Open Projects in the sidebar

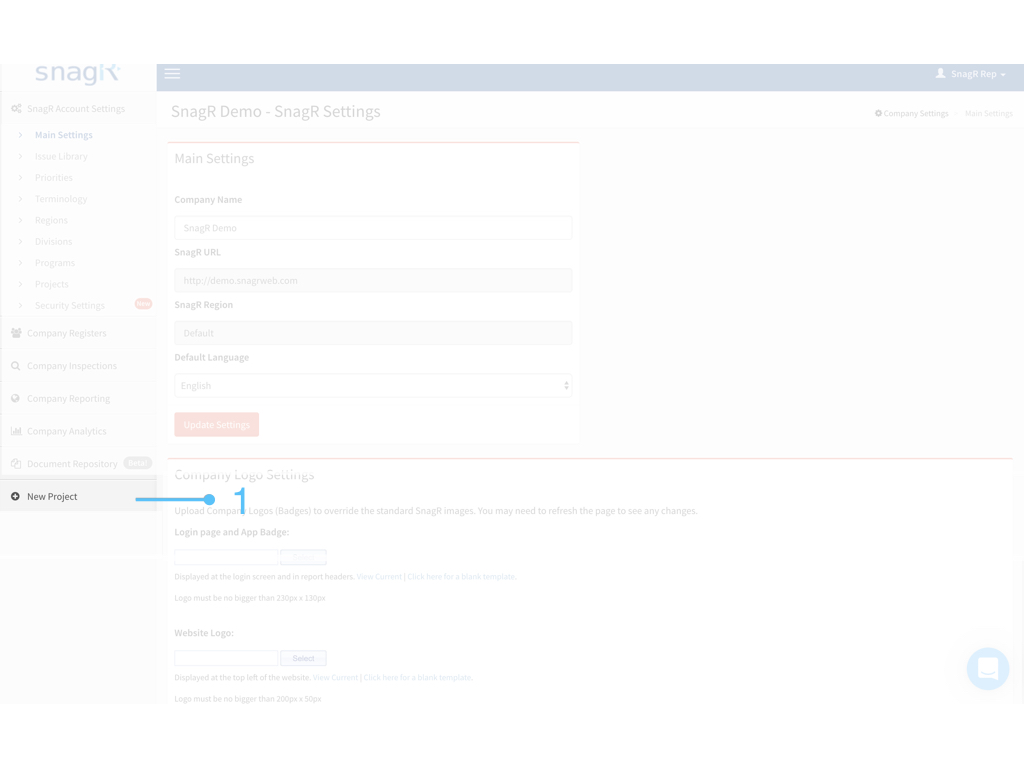tap(52, 284)
